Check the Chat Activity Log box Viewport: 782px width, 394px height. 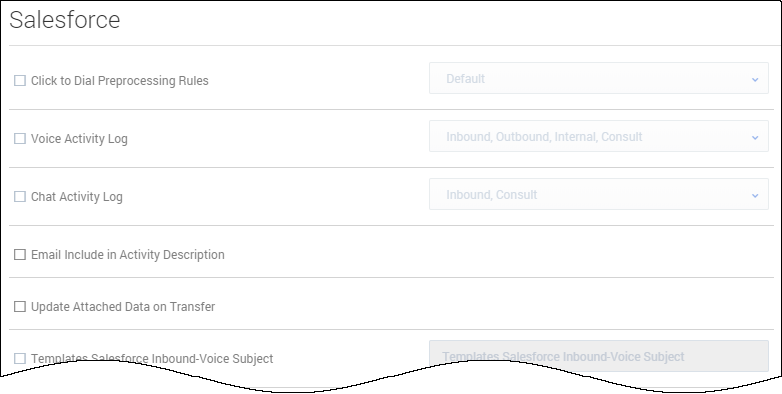[20, 197]
